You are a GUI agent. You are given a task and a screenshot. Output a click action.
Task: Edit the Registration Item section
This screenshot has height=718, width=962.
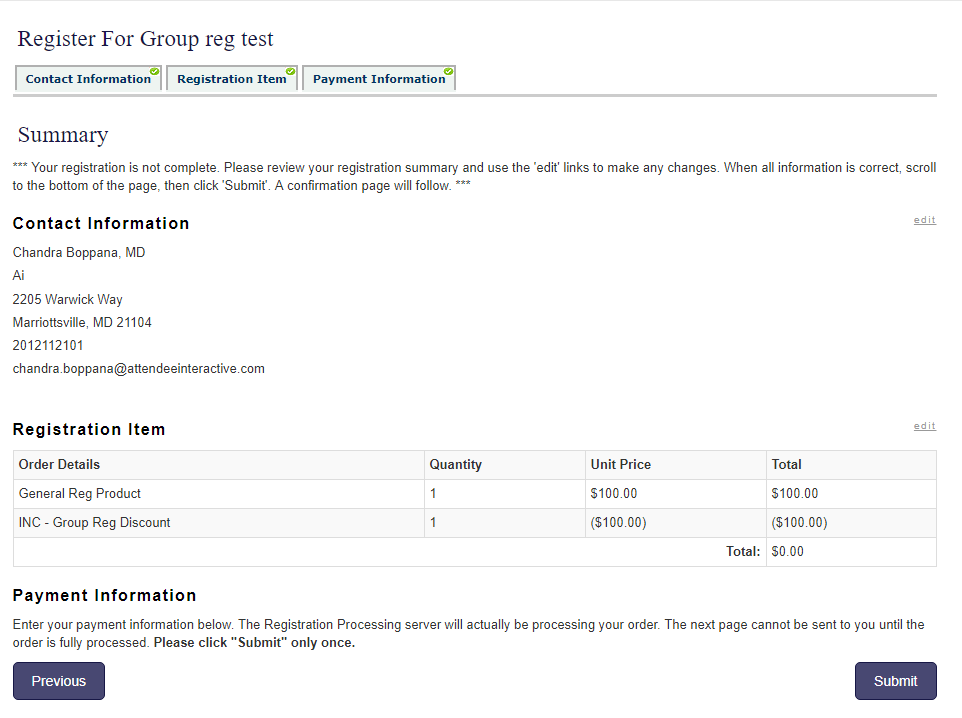924,426
